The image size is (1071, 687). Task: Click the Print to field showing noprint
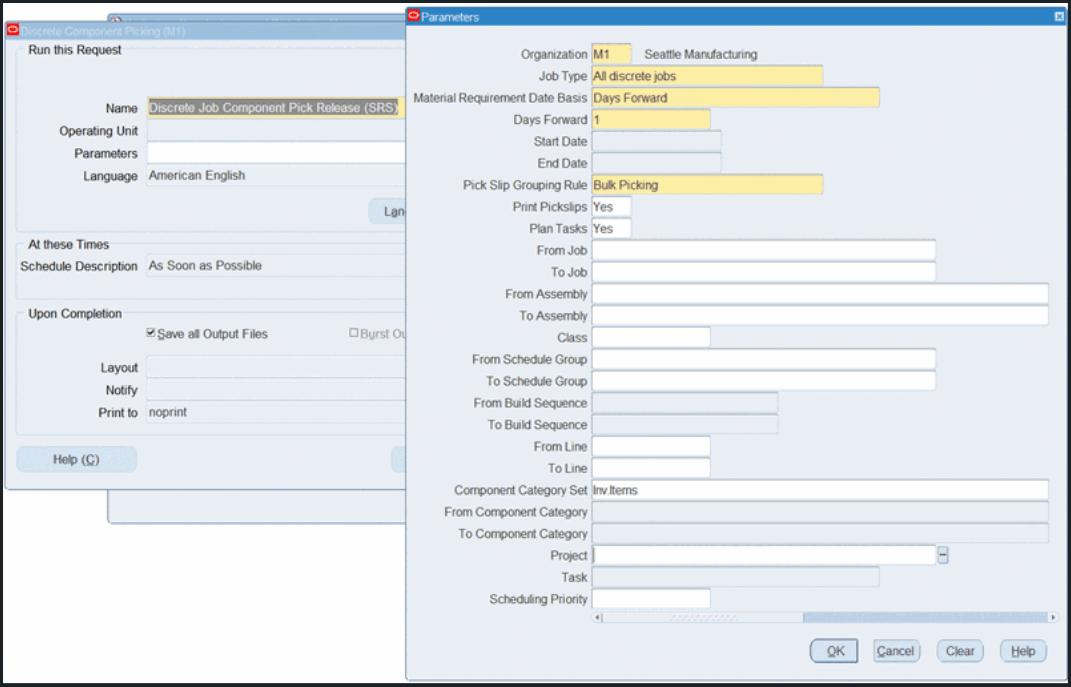pyautogui.click(x=276, y=412)
